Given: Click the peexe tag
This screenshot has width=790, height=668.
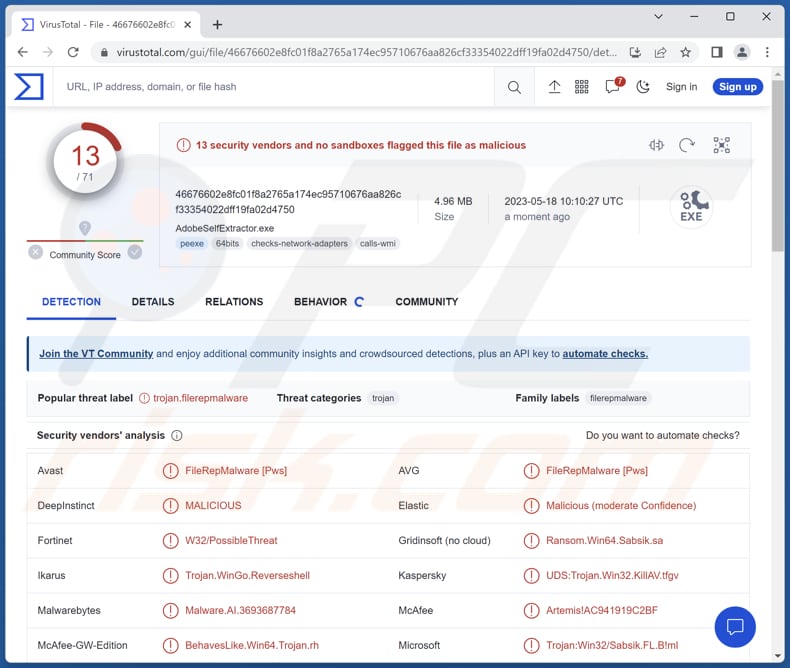Looking at the screenshot, I should coord(191,243).
